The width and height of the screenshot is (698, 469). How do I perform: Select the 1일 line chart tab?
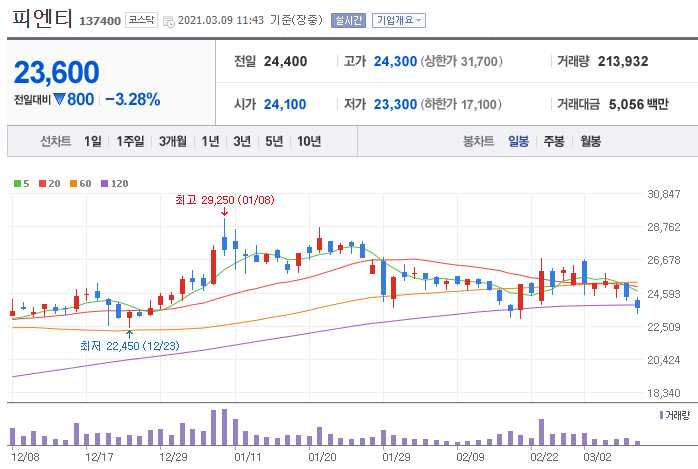click(x=93, y=142)
